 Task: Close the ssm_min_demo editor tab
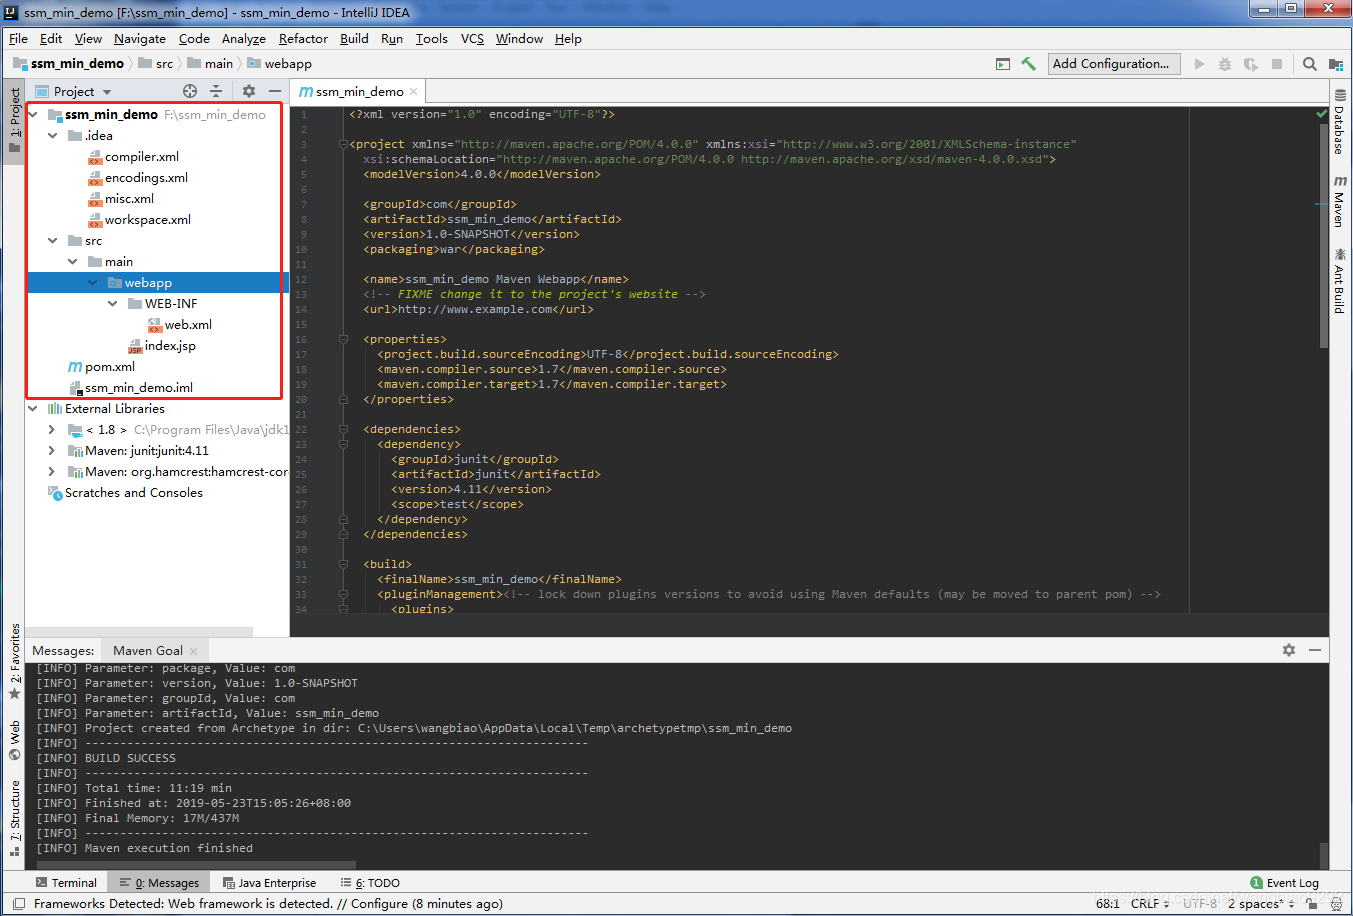(414, 91)
